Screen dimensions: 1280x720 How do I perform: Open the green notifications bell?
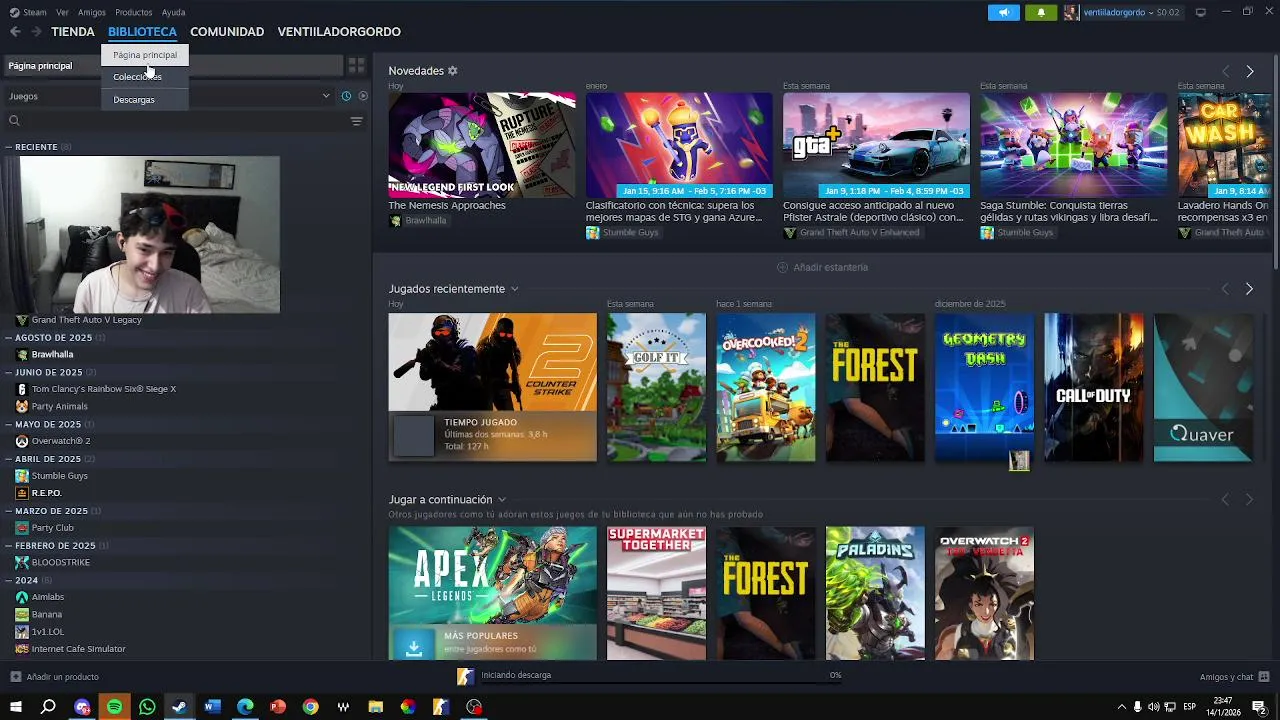click(x=1041, y=12)
